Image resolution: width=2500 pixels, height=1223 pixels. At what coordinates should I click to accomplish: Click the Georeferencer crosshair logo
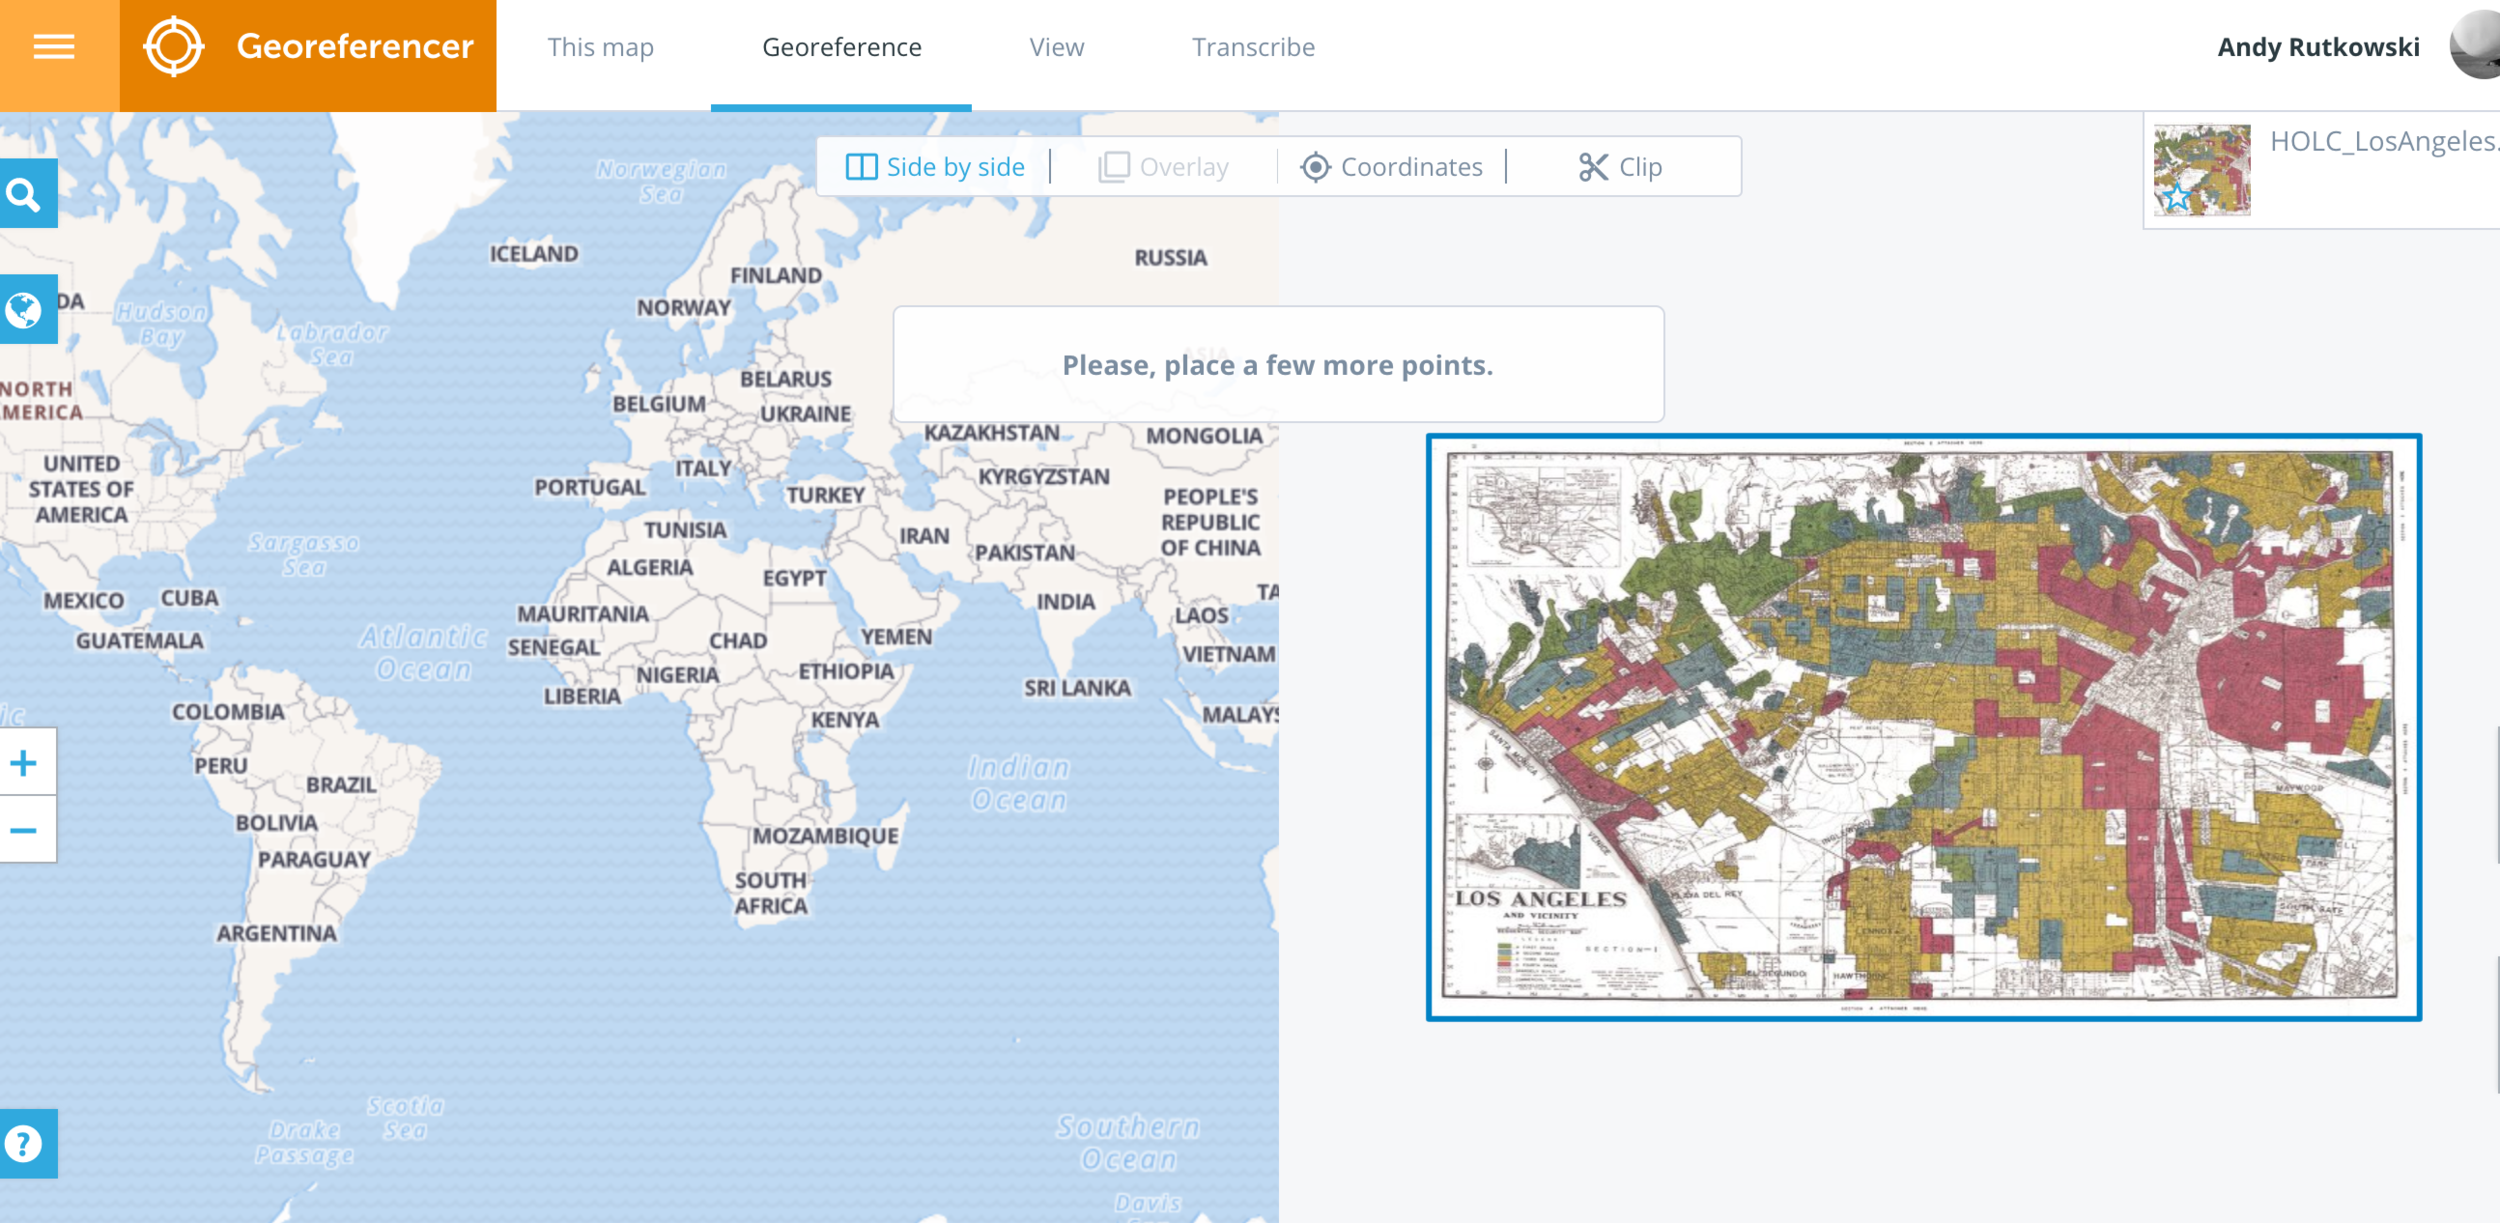pyautogui.click(x=173, y=47)
